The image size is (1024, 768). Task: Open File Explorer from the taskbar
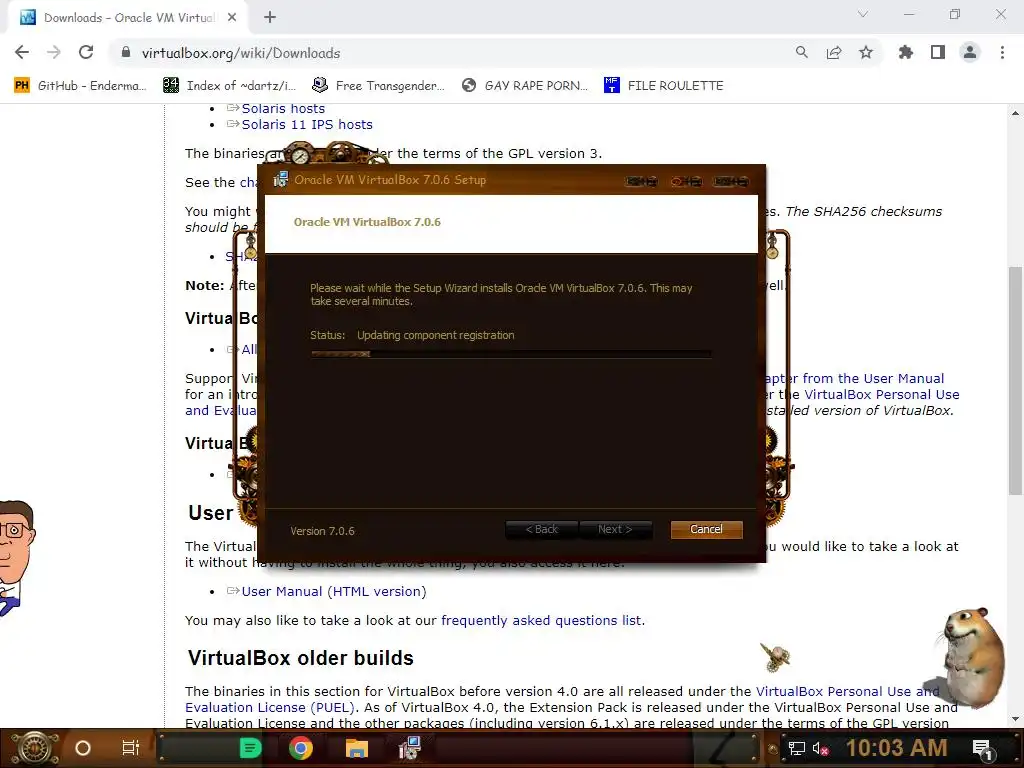tap(357, 748)
